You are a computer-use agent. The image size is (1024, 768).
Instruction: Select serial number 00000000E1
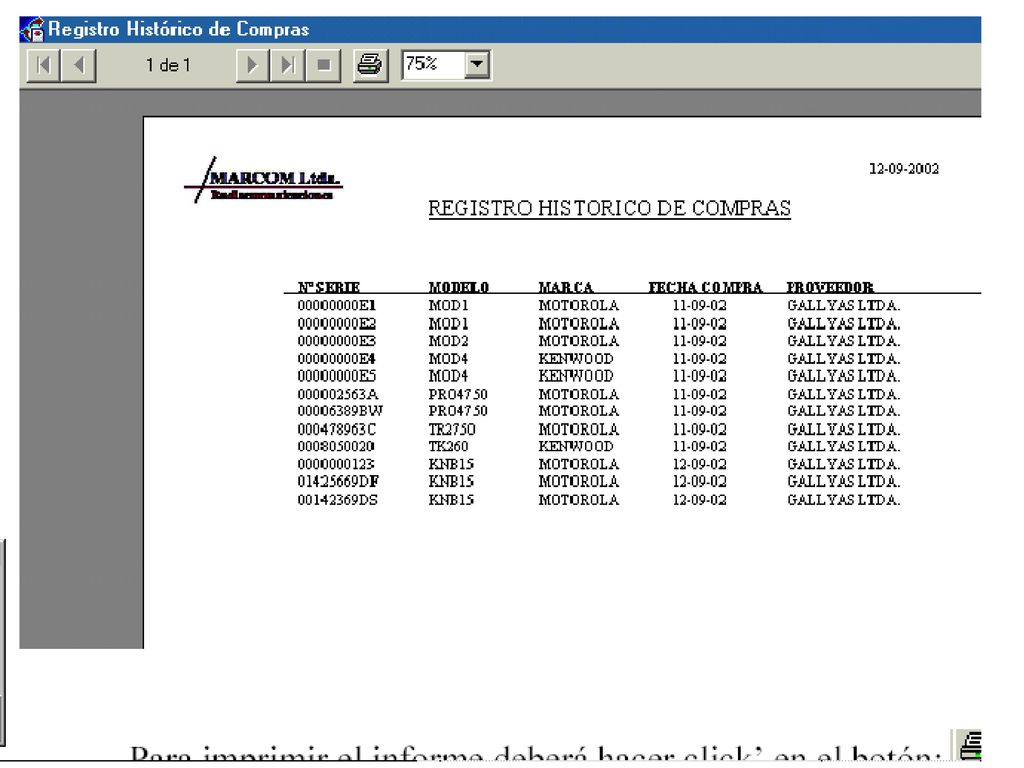(x=337, y=306)
